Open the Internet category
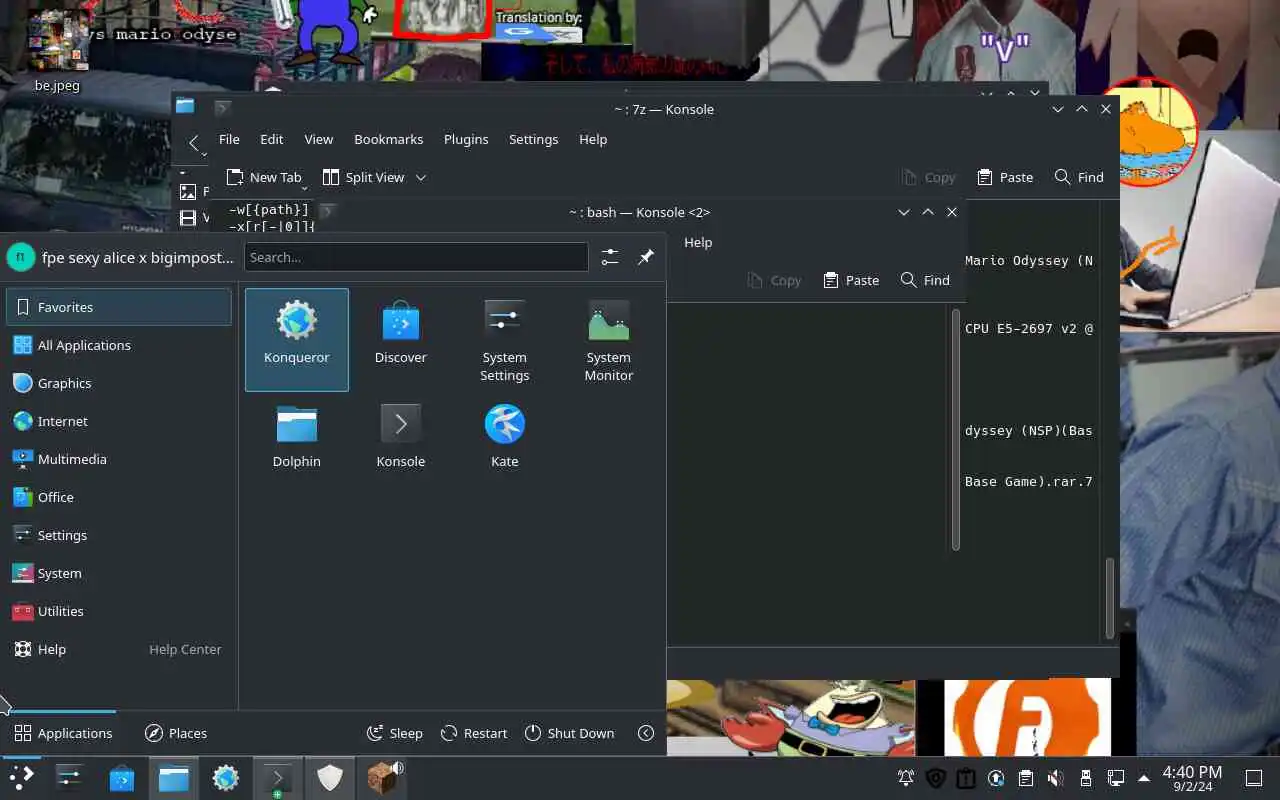 [119, 421]
